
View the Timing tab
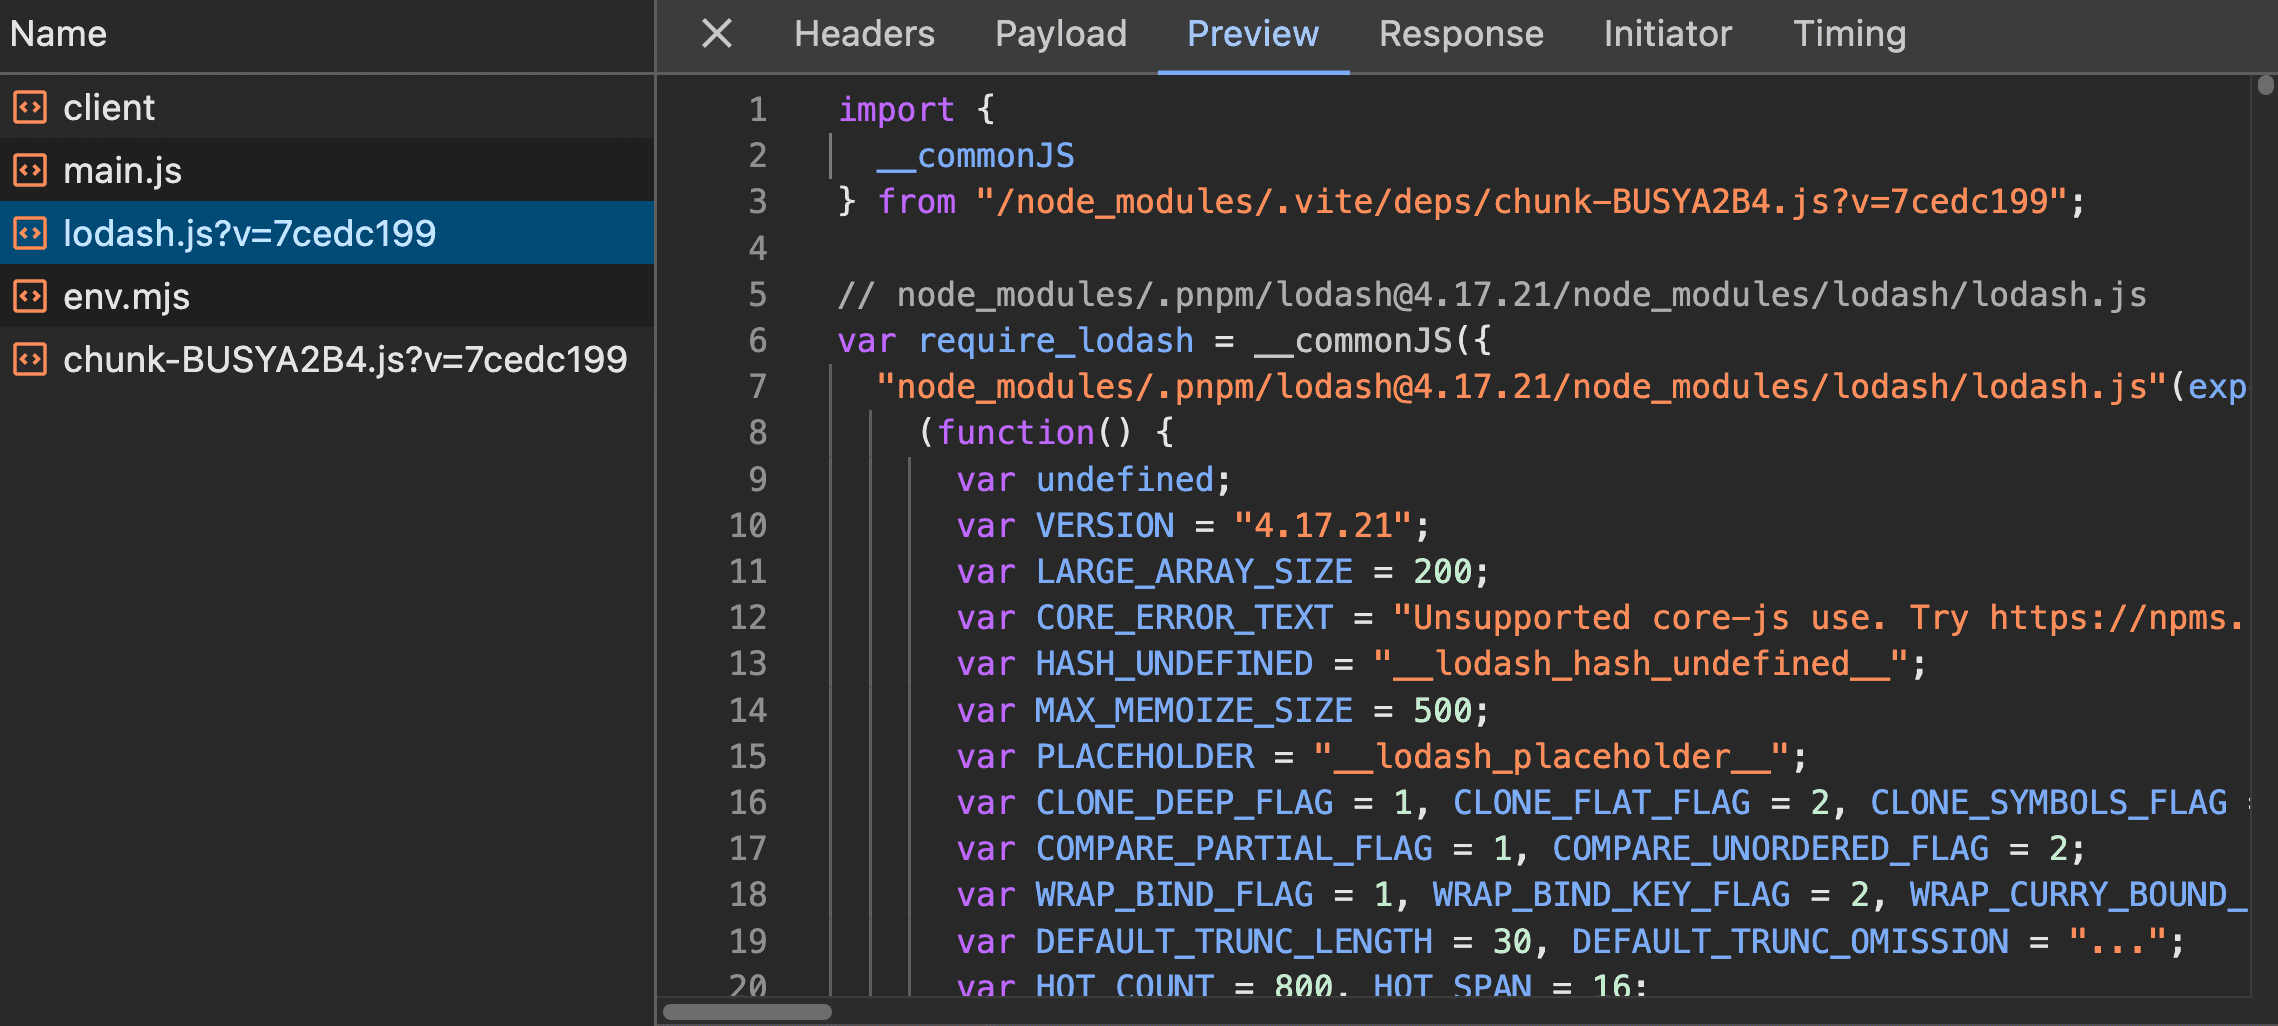click(1849, 33)
